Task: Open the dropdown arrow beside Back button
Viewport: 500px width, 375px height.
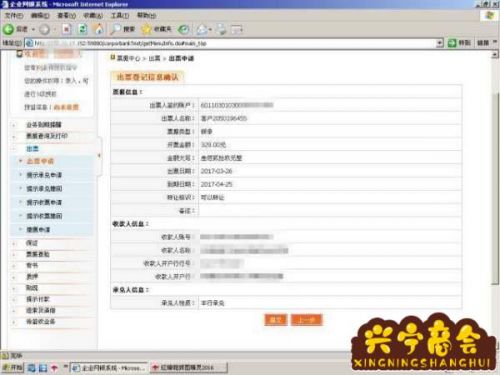Action: point(33,30)
